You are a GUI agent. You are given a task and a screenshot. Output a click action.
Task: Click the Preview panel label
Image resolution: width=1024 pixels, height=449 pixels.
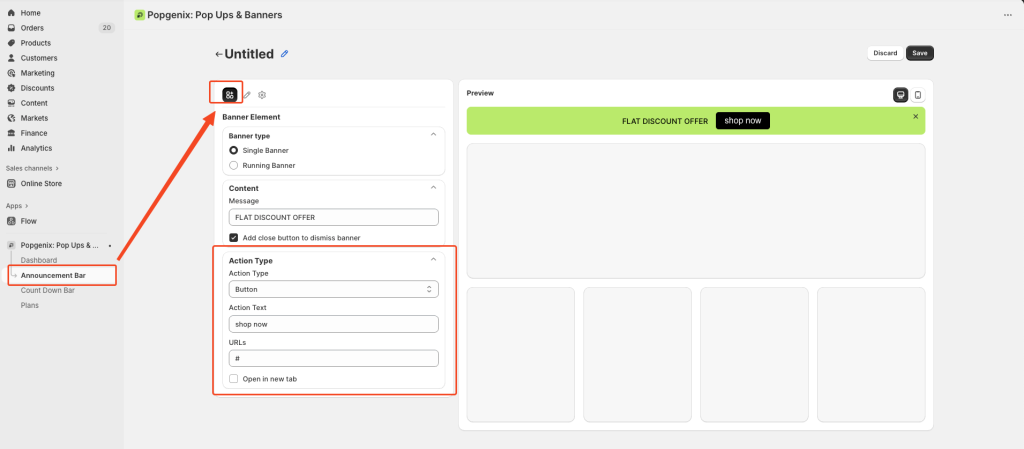(x=480, y=93)
